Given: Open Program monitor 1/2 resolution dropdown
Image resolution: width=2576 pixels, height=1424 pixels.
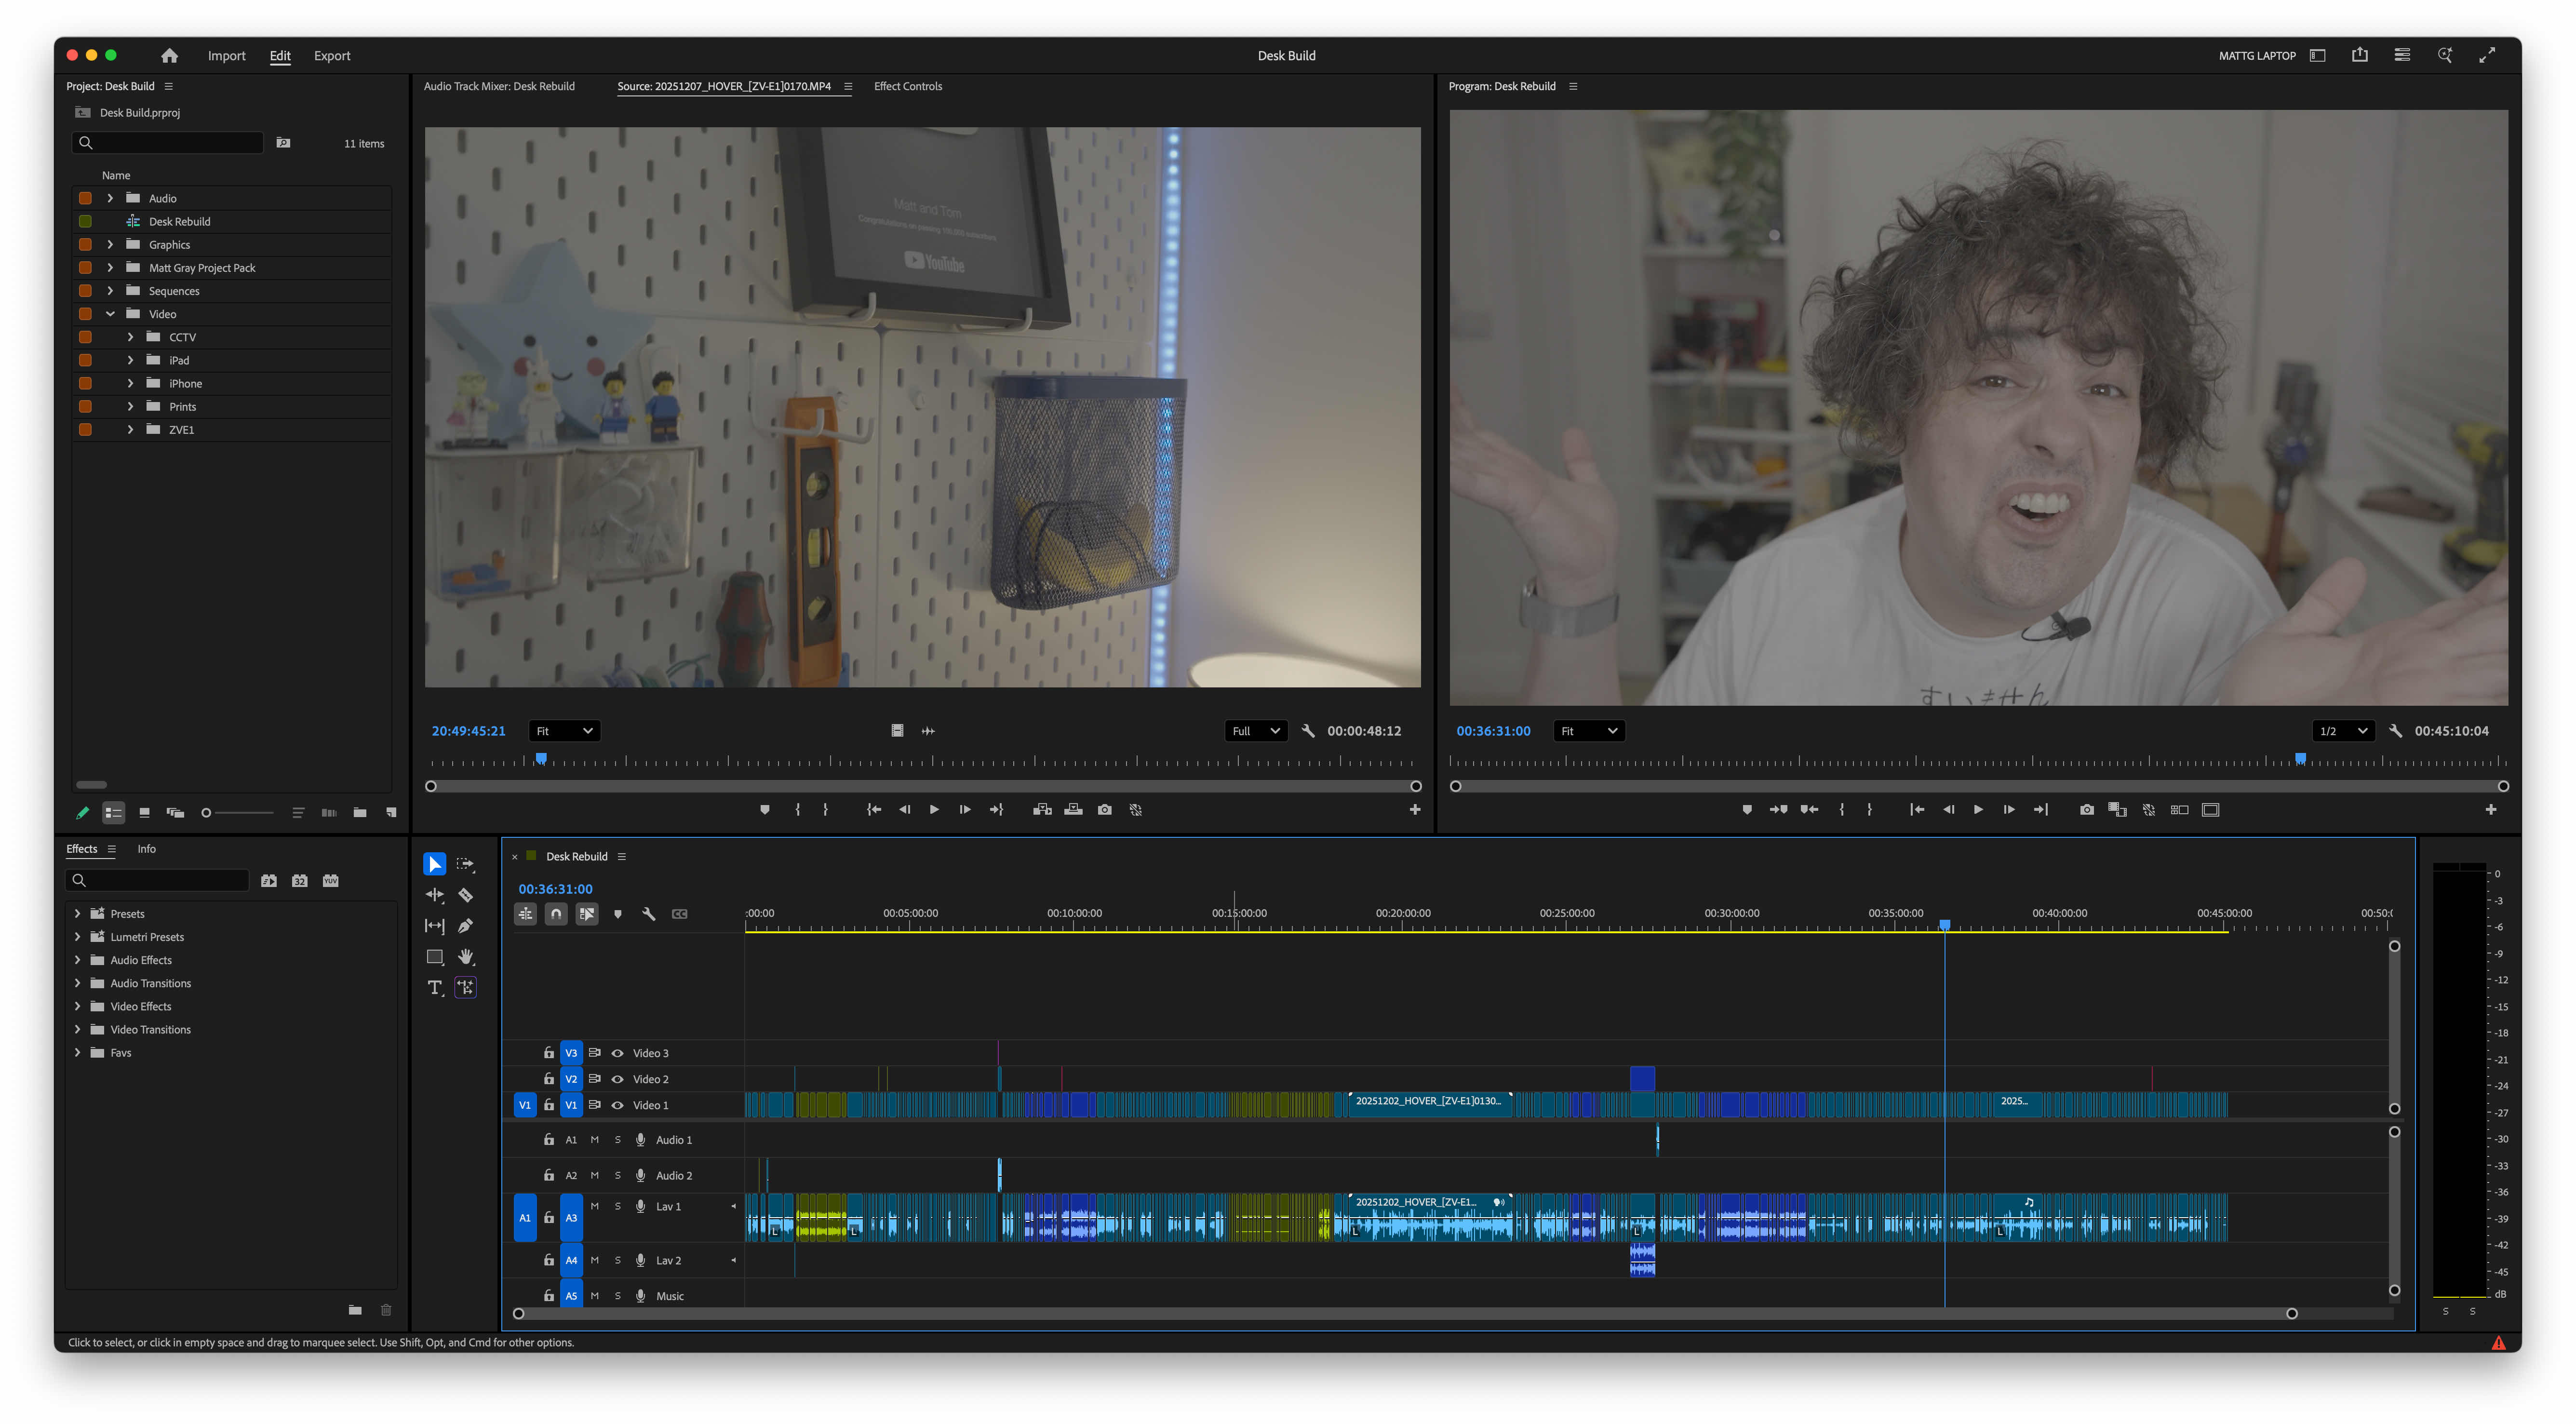Looking at the screenshot, I should click(x=2342, y=731).
